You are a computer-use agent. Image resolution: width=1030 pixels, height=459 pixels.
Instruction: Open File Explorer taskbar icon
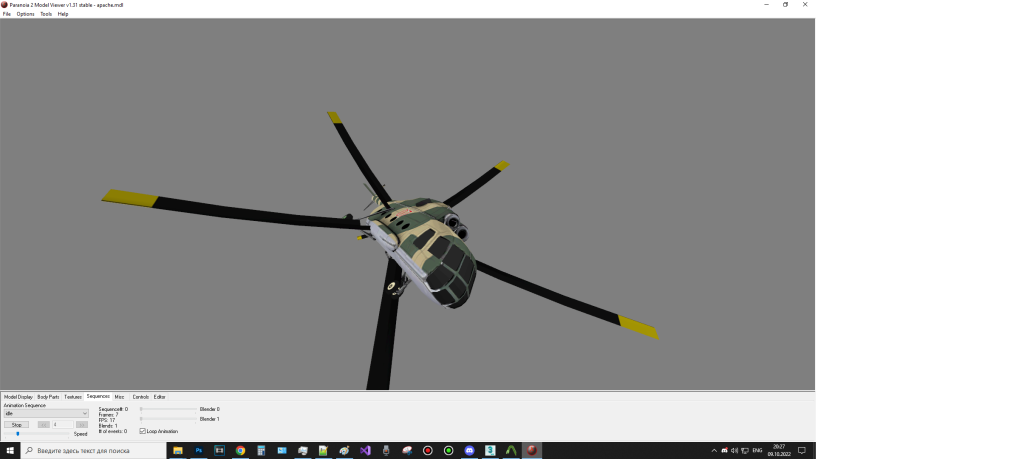[x=178, y=451]
